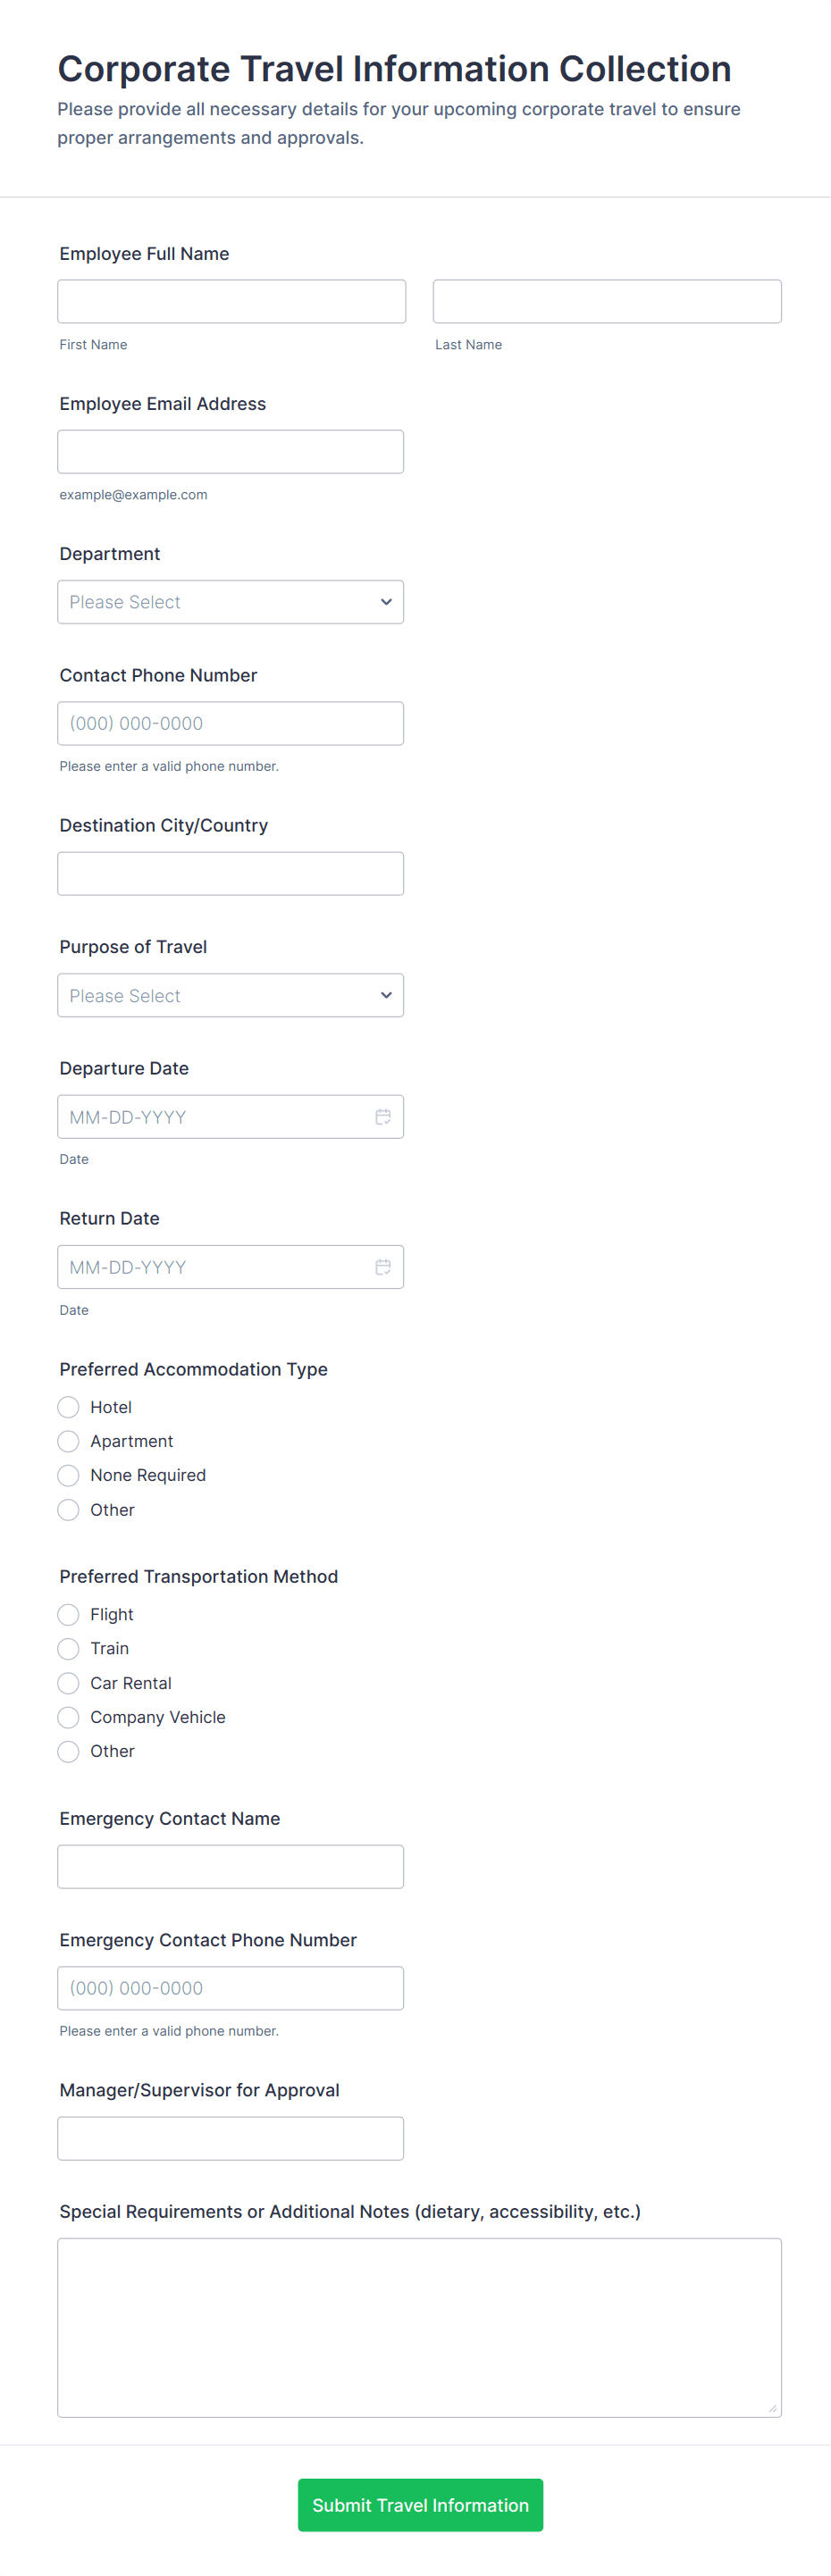Screen dimensions: 831x2576
Task: Choose Train as transportation
Action: (68, 1648)
